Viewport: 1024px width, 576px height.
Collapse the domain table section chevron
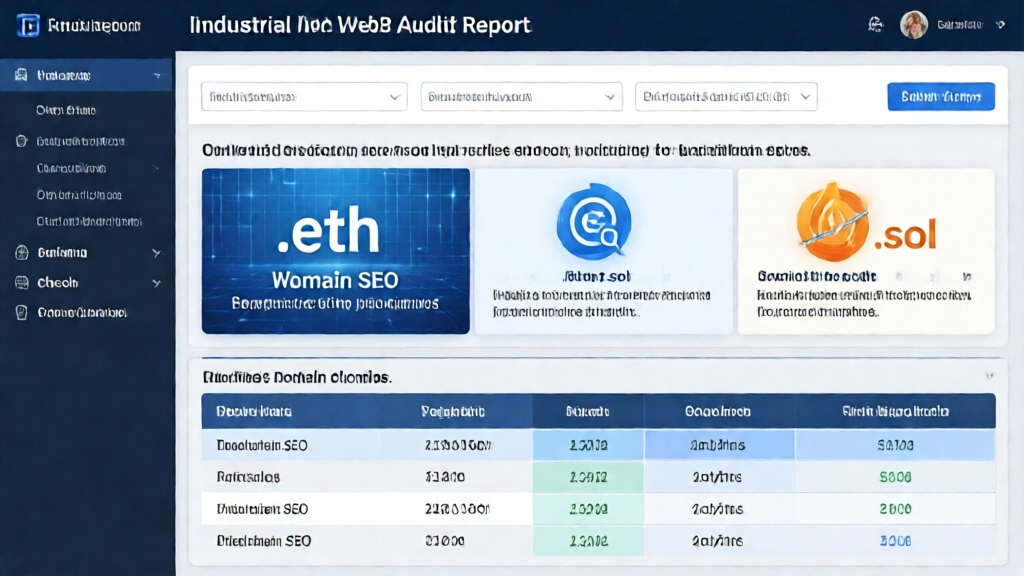(x=989, y=376)
